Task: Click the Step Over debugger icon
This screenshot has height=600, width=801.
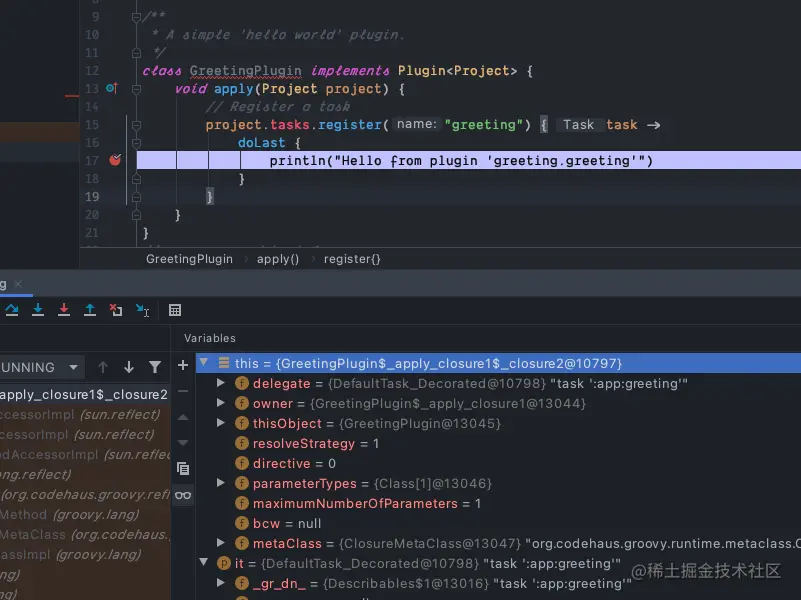Action: (12, 310)
